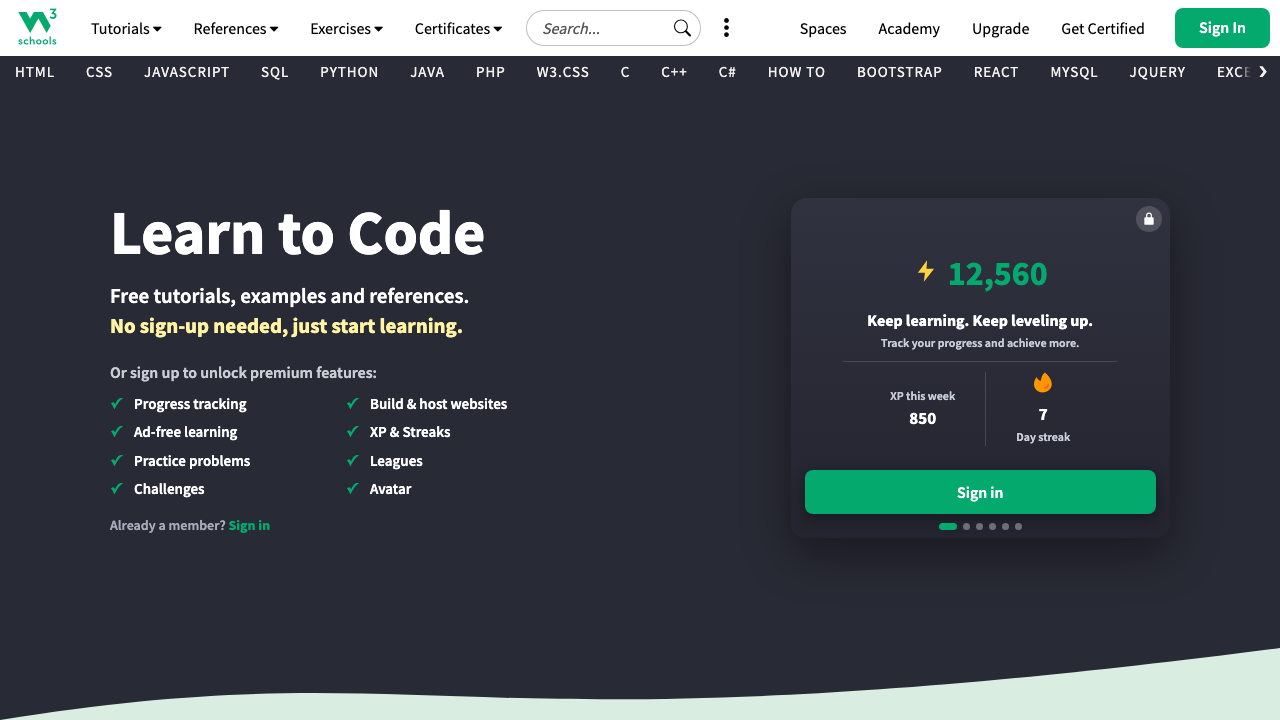The height and width of the screenshot is (720, 1280).
Task: Click the 12,560 XP value
Action: pos(998,273)
